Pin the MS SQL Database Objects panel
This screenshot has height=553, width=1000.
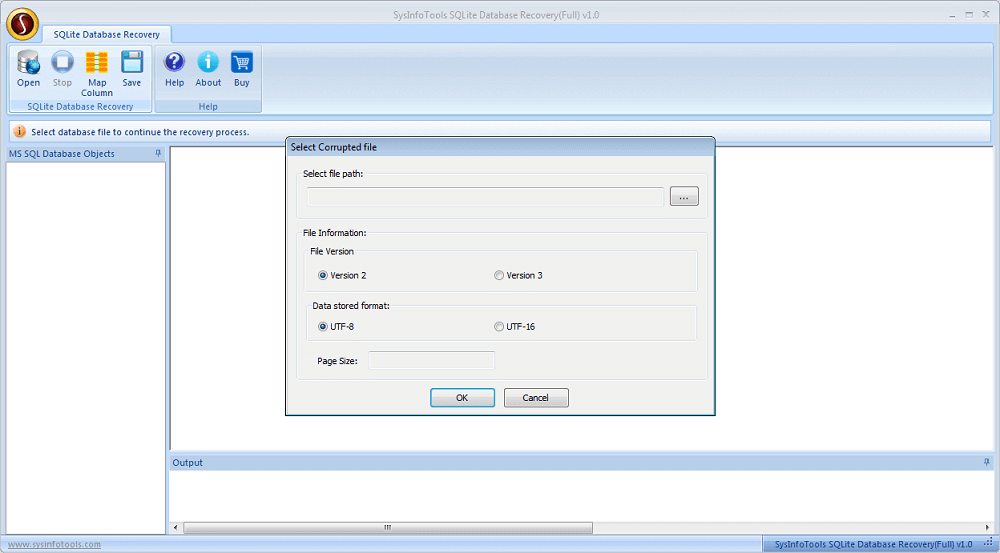tap(158, 154)
